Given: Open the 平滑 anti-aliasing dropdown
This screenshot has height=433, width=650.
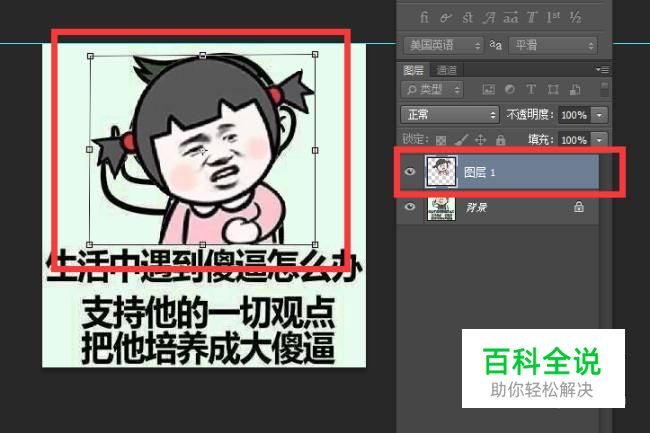Looking at the screenshot, I should point(553,45).
